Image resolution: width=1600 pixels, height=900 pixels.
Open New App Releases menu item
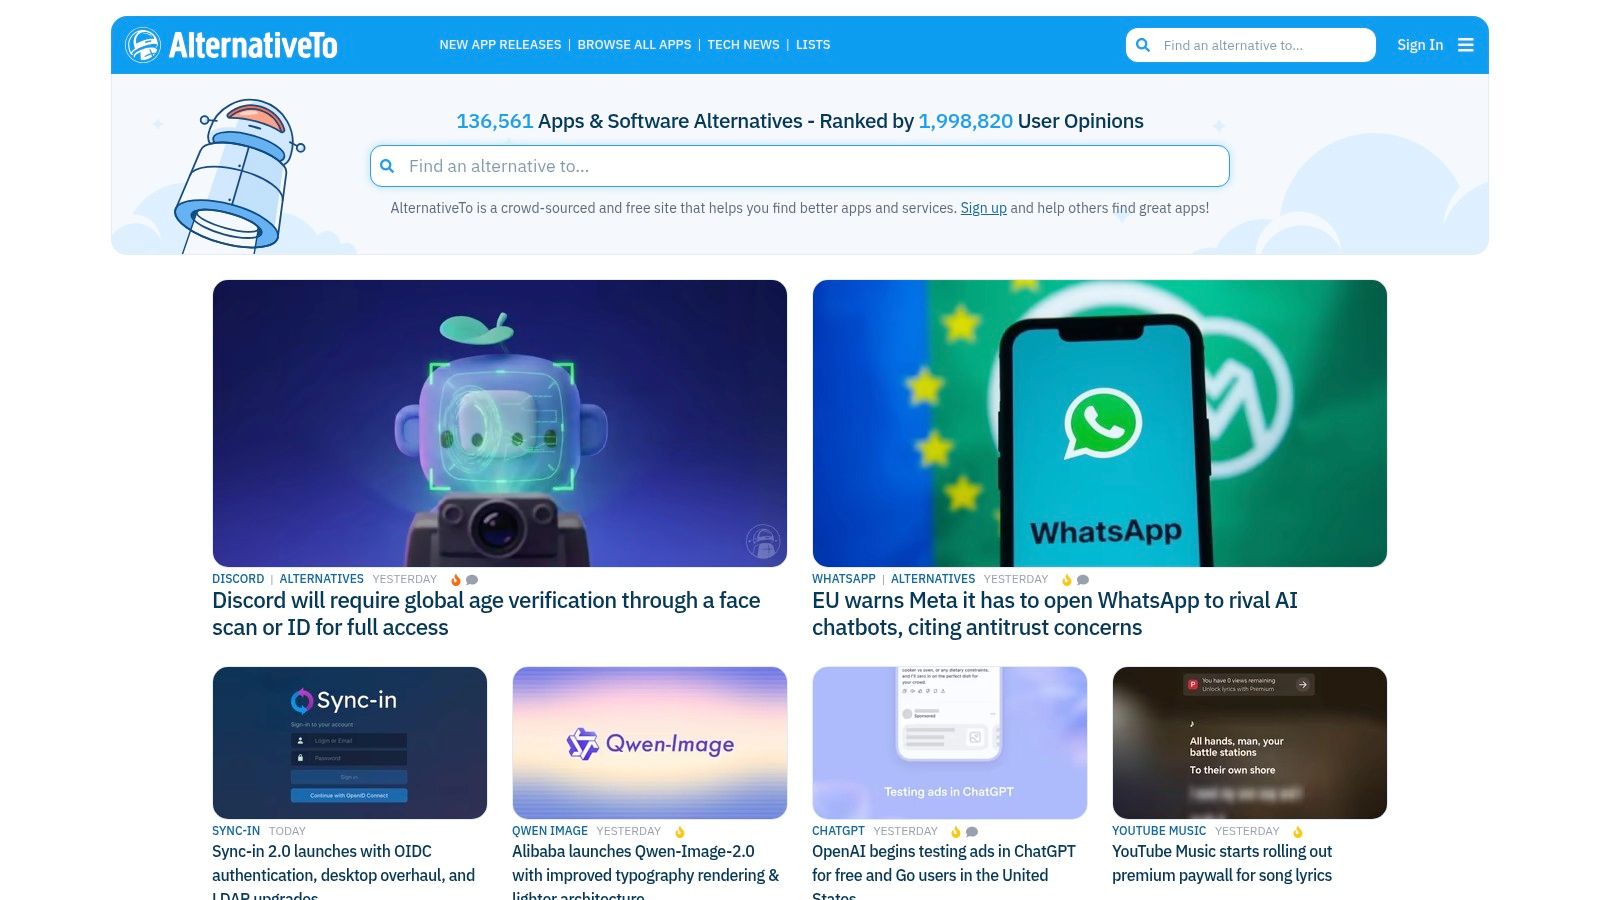[500, 45]
